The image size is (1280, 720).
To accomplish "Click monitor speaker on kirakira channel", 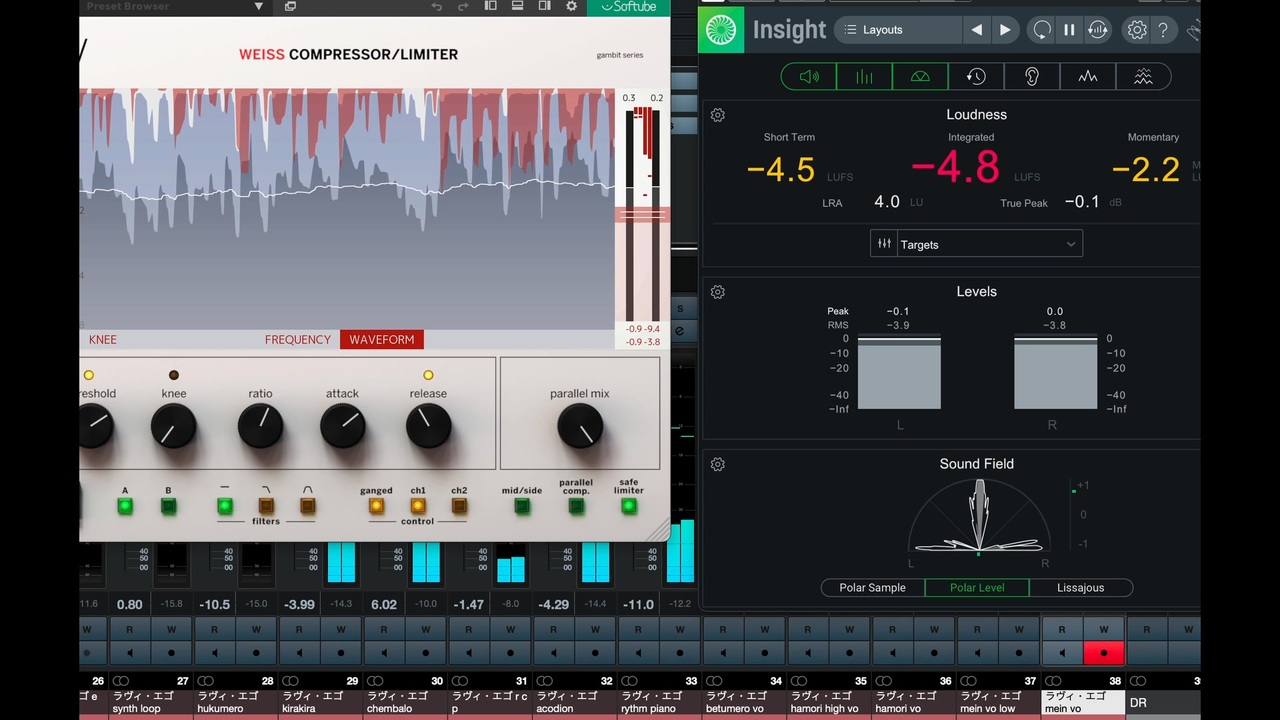I will [298, 654].
